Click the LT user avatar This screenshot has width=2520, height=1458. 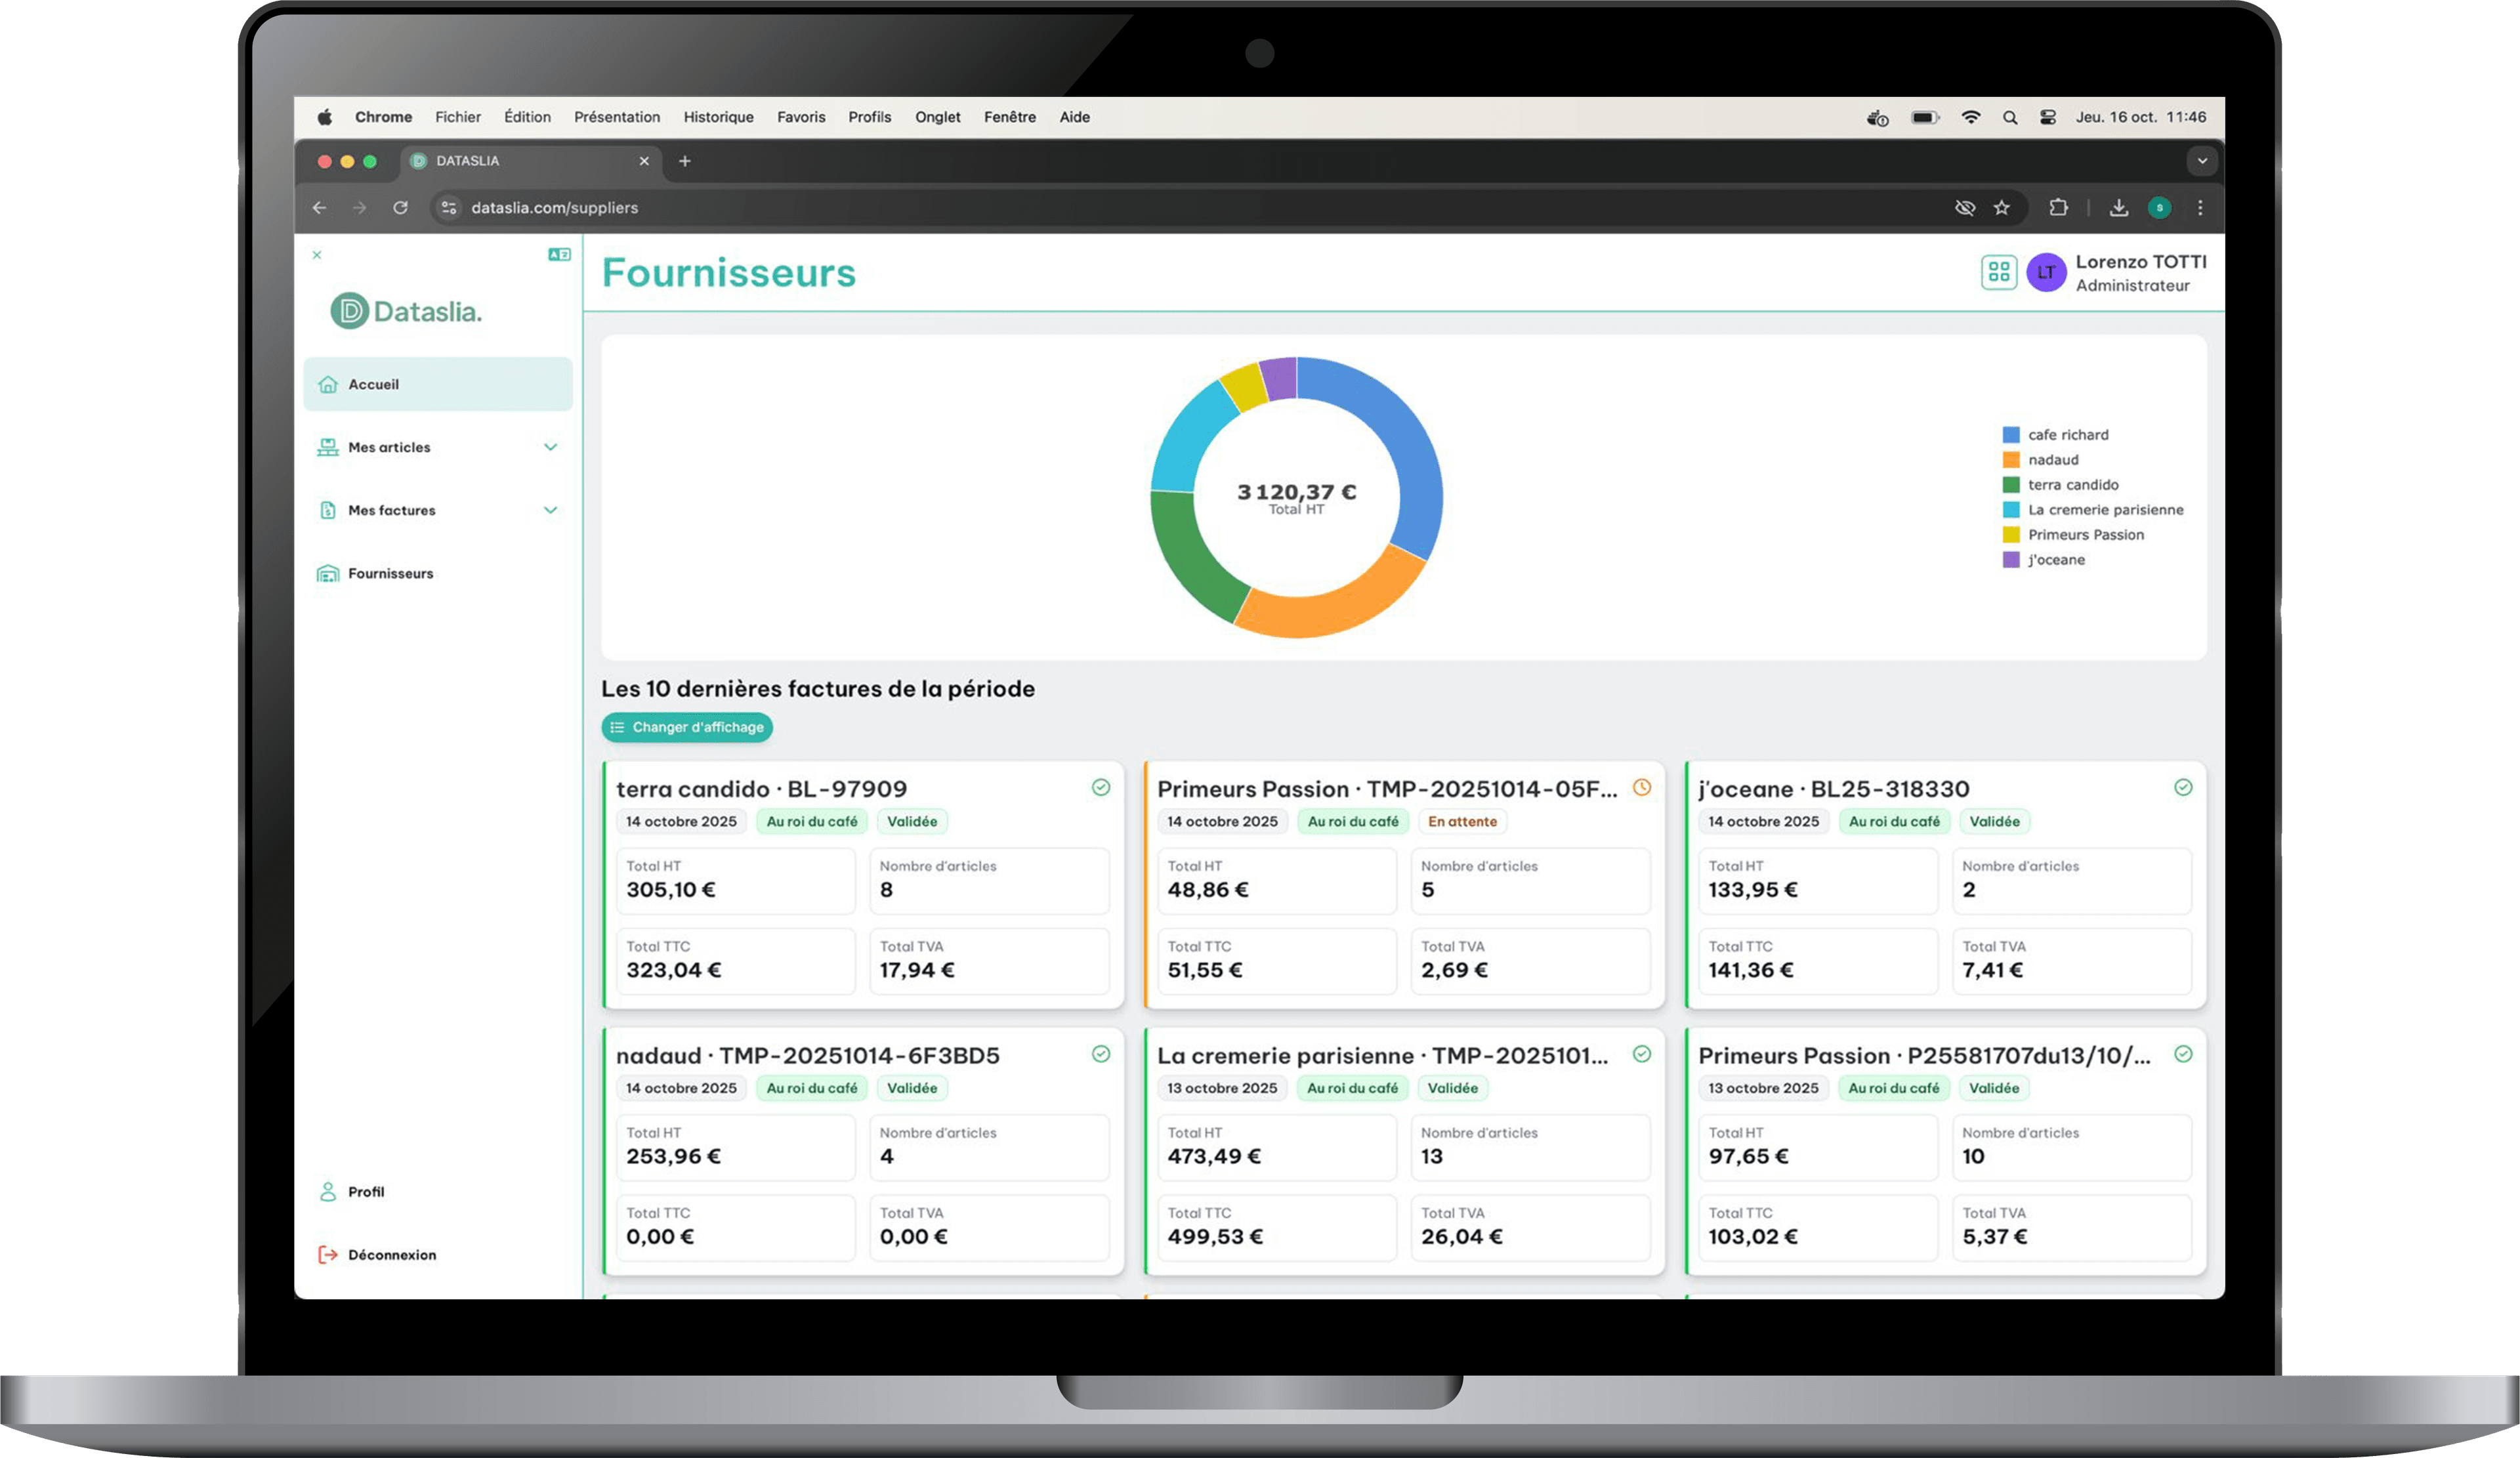(2046, 272)
